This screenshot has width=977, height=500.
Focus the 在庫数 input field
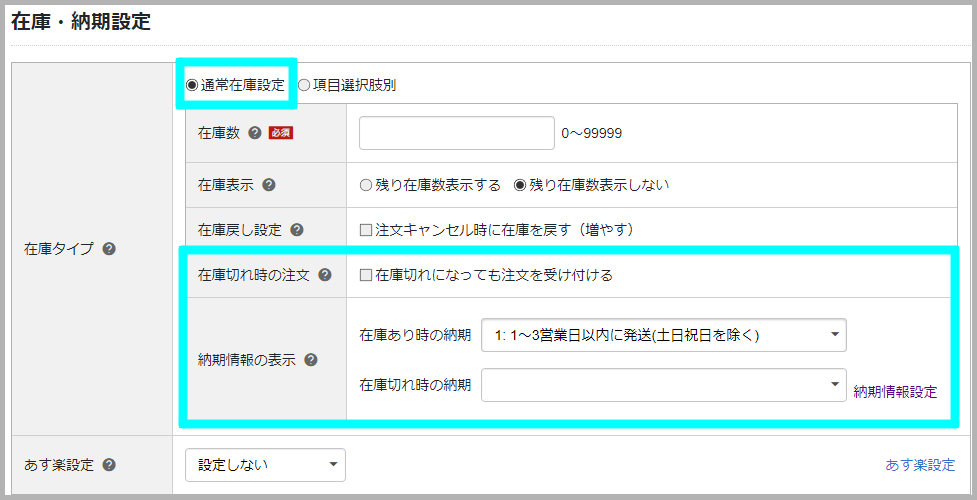457,133
